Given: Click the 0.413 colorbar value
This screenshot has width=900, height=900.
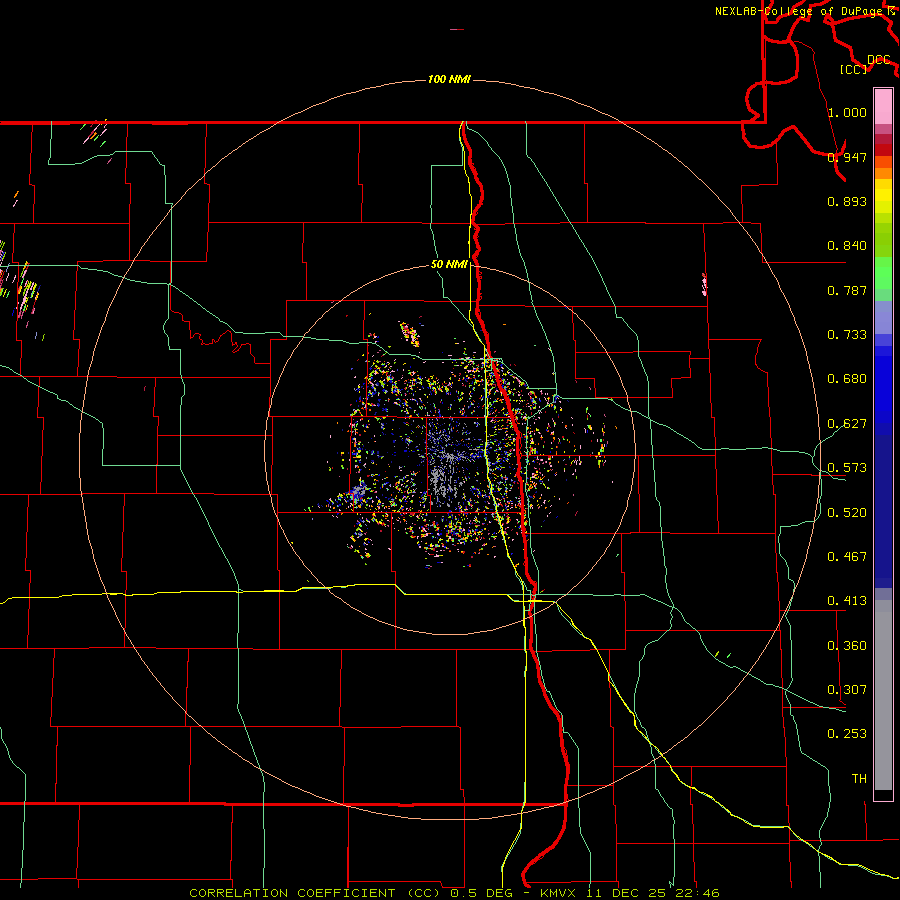Looking at the screenshot, I should [x=847, y=601].
